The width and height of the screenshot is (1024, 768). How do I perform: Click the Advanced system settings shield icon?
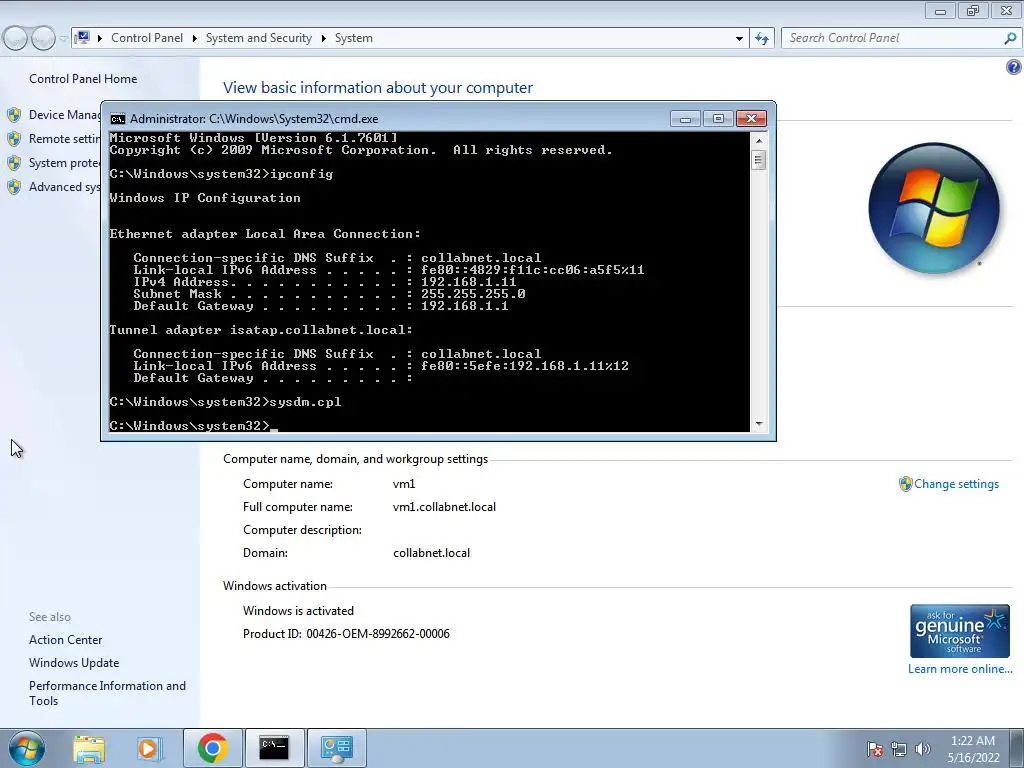pos(14,187)
